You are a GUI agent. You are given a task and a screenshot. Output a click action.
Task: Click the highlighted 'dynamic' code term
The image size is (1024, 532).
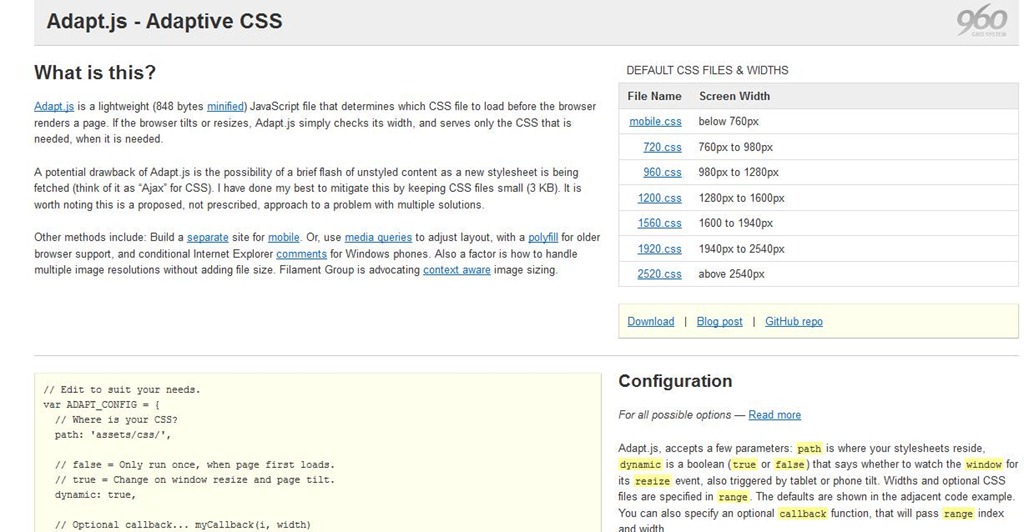[640, 465]
